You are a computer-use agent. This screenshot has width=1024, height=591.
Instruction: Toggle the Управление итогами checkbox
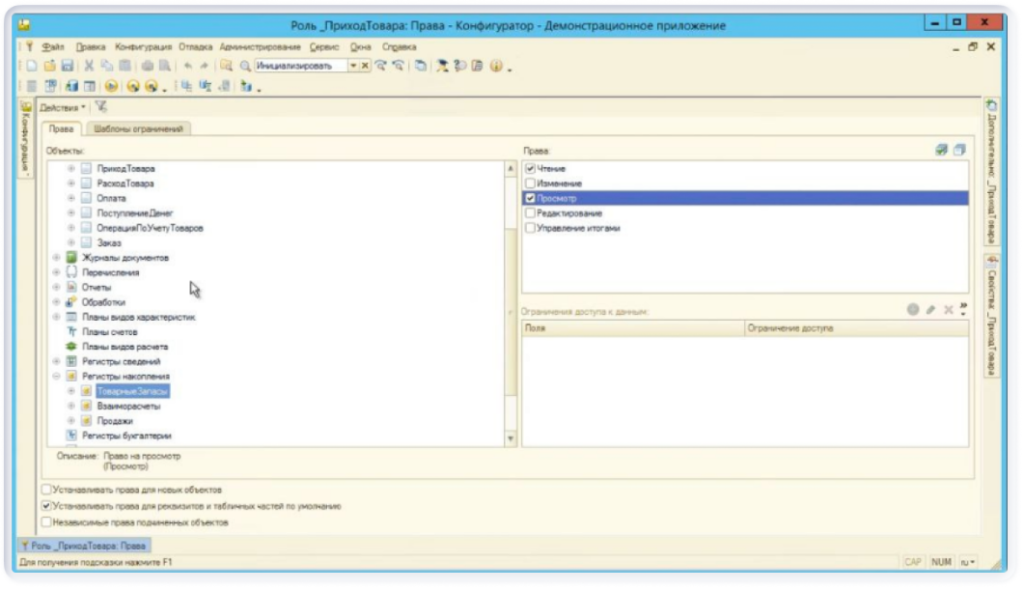click(531, 228)
